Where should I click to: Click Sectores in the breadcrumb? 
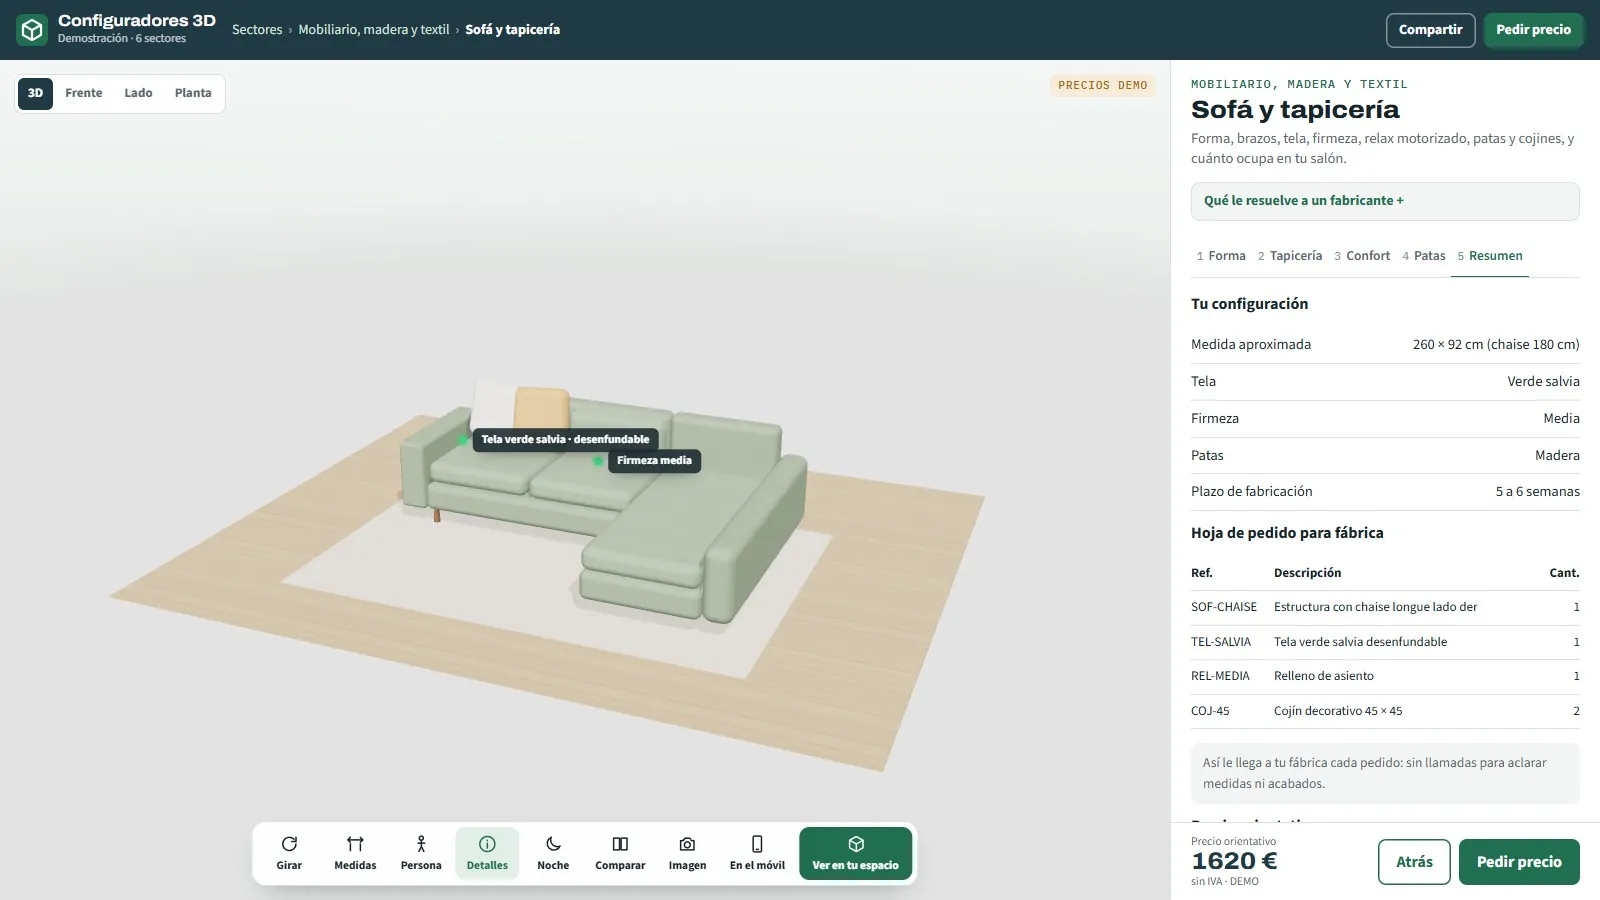pos(257,30)
